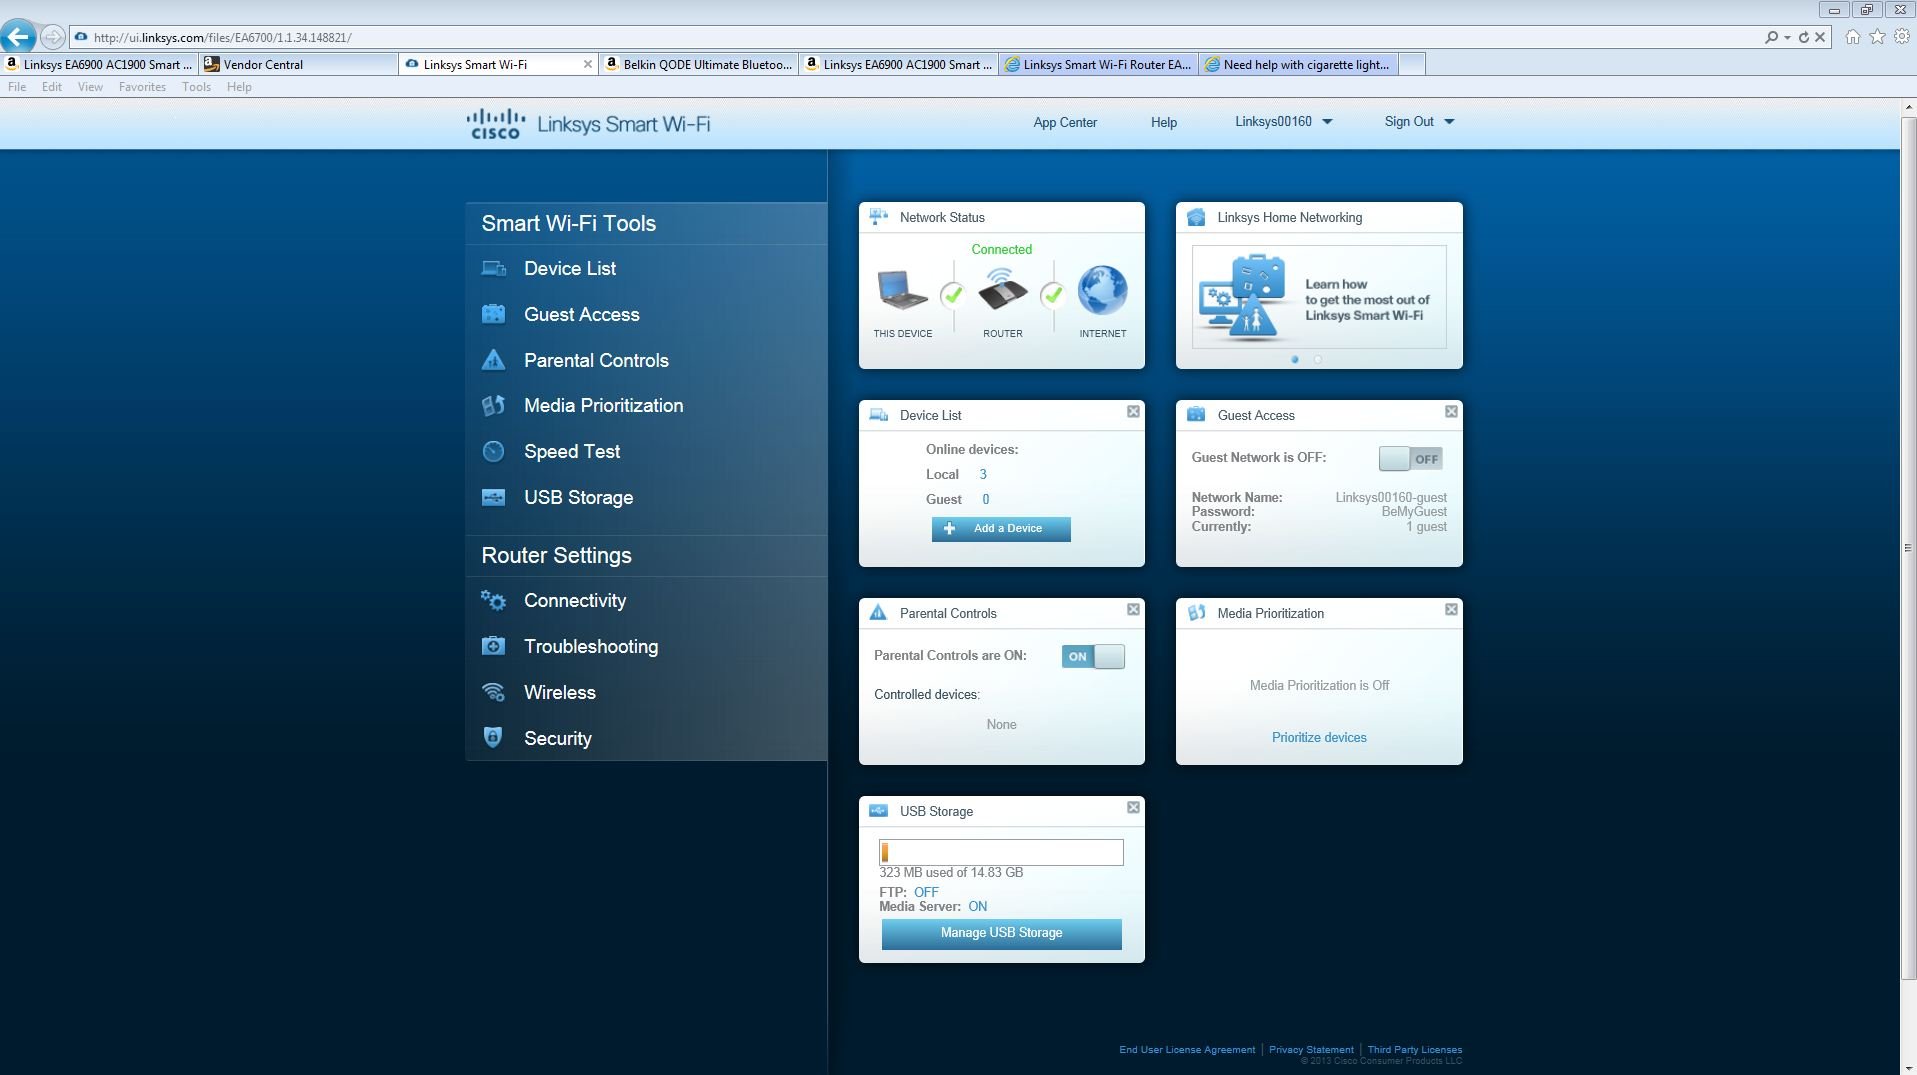This screenshot has width=1917, height=1075.
Task: Click the INTERNET globe icon
Action: pos(1102,290)
